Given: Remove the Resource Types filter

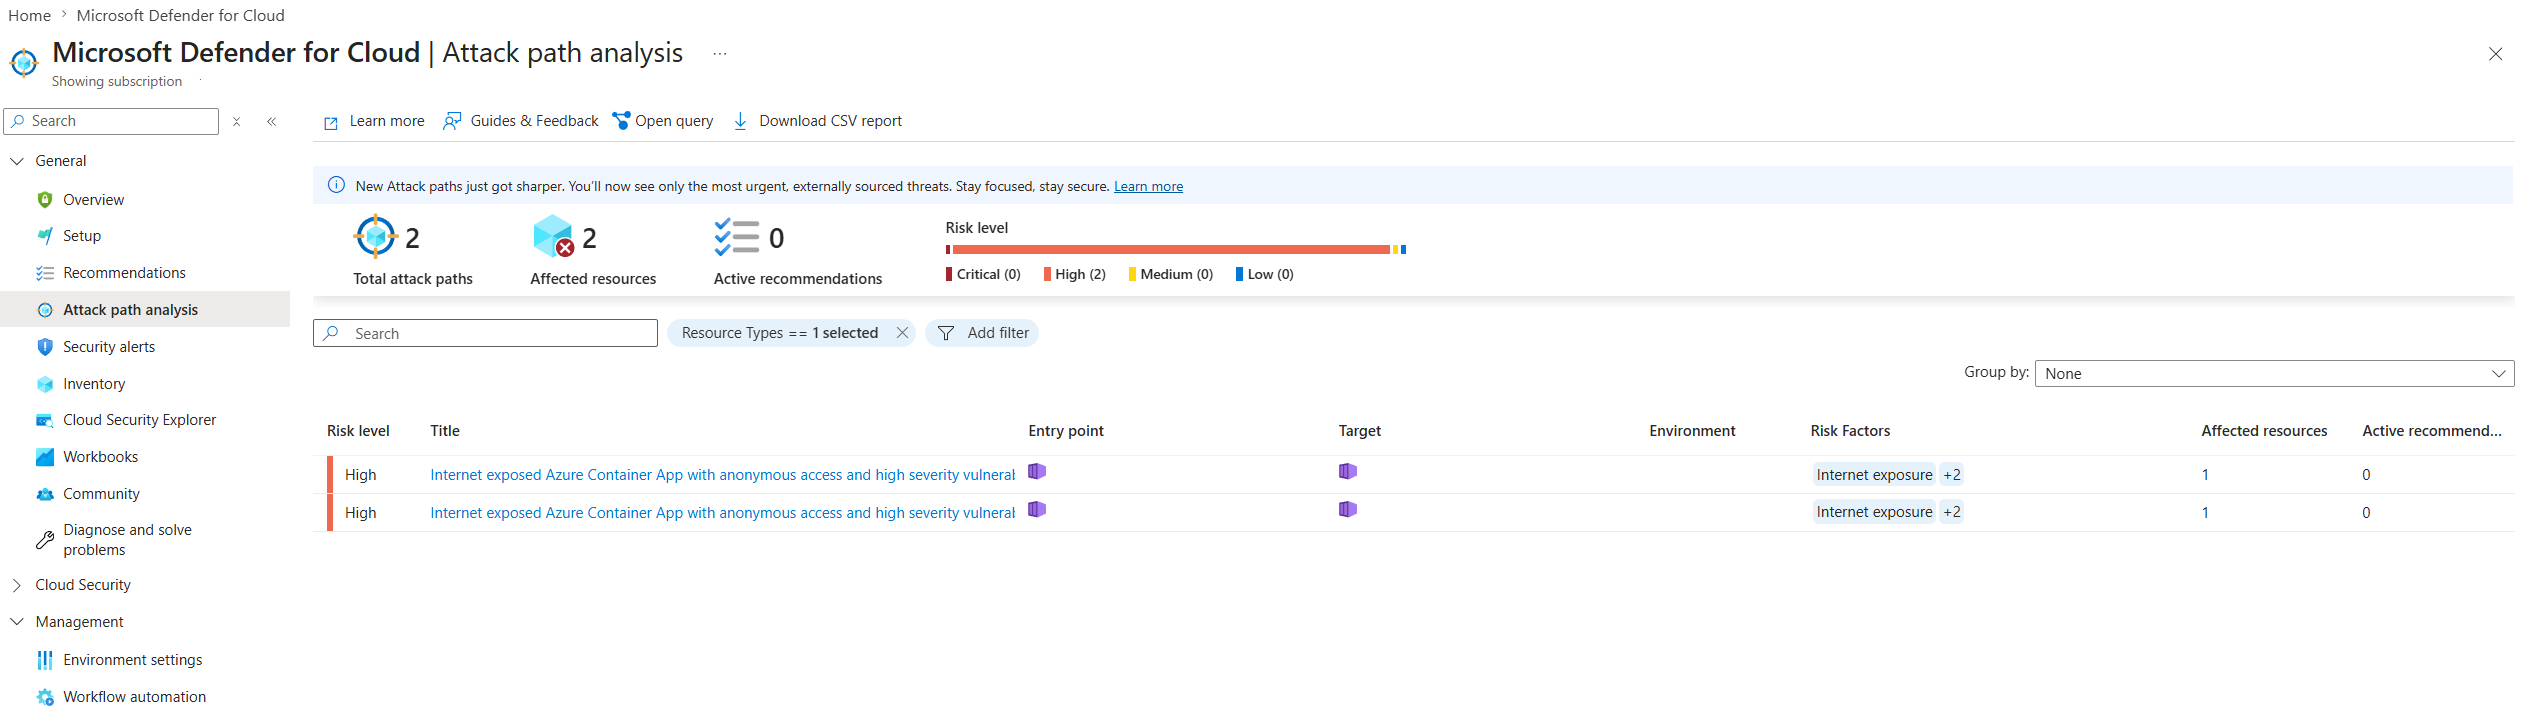Looking at the screenshot, I should tap(902, 333).
